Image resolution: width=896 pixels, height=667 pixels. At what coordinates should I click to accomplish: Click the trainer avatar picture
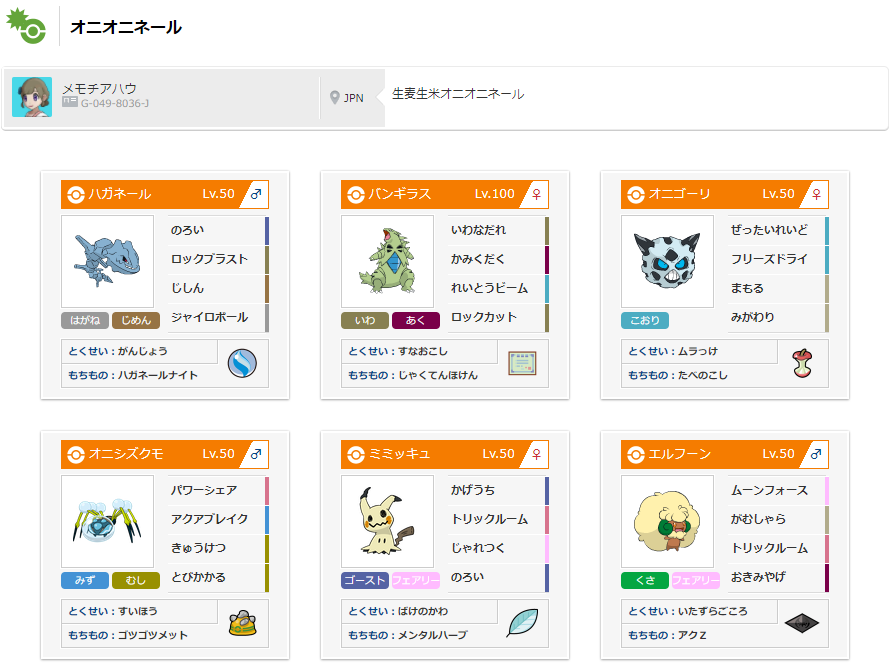point(32,97)
